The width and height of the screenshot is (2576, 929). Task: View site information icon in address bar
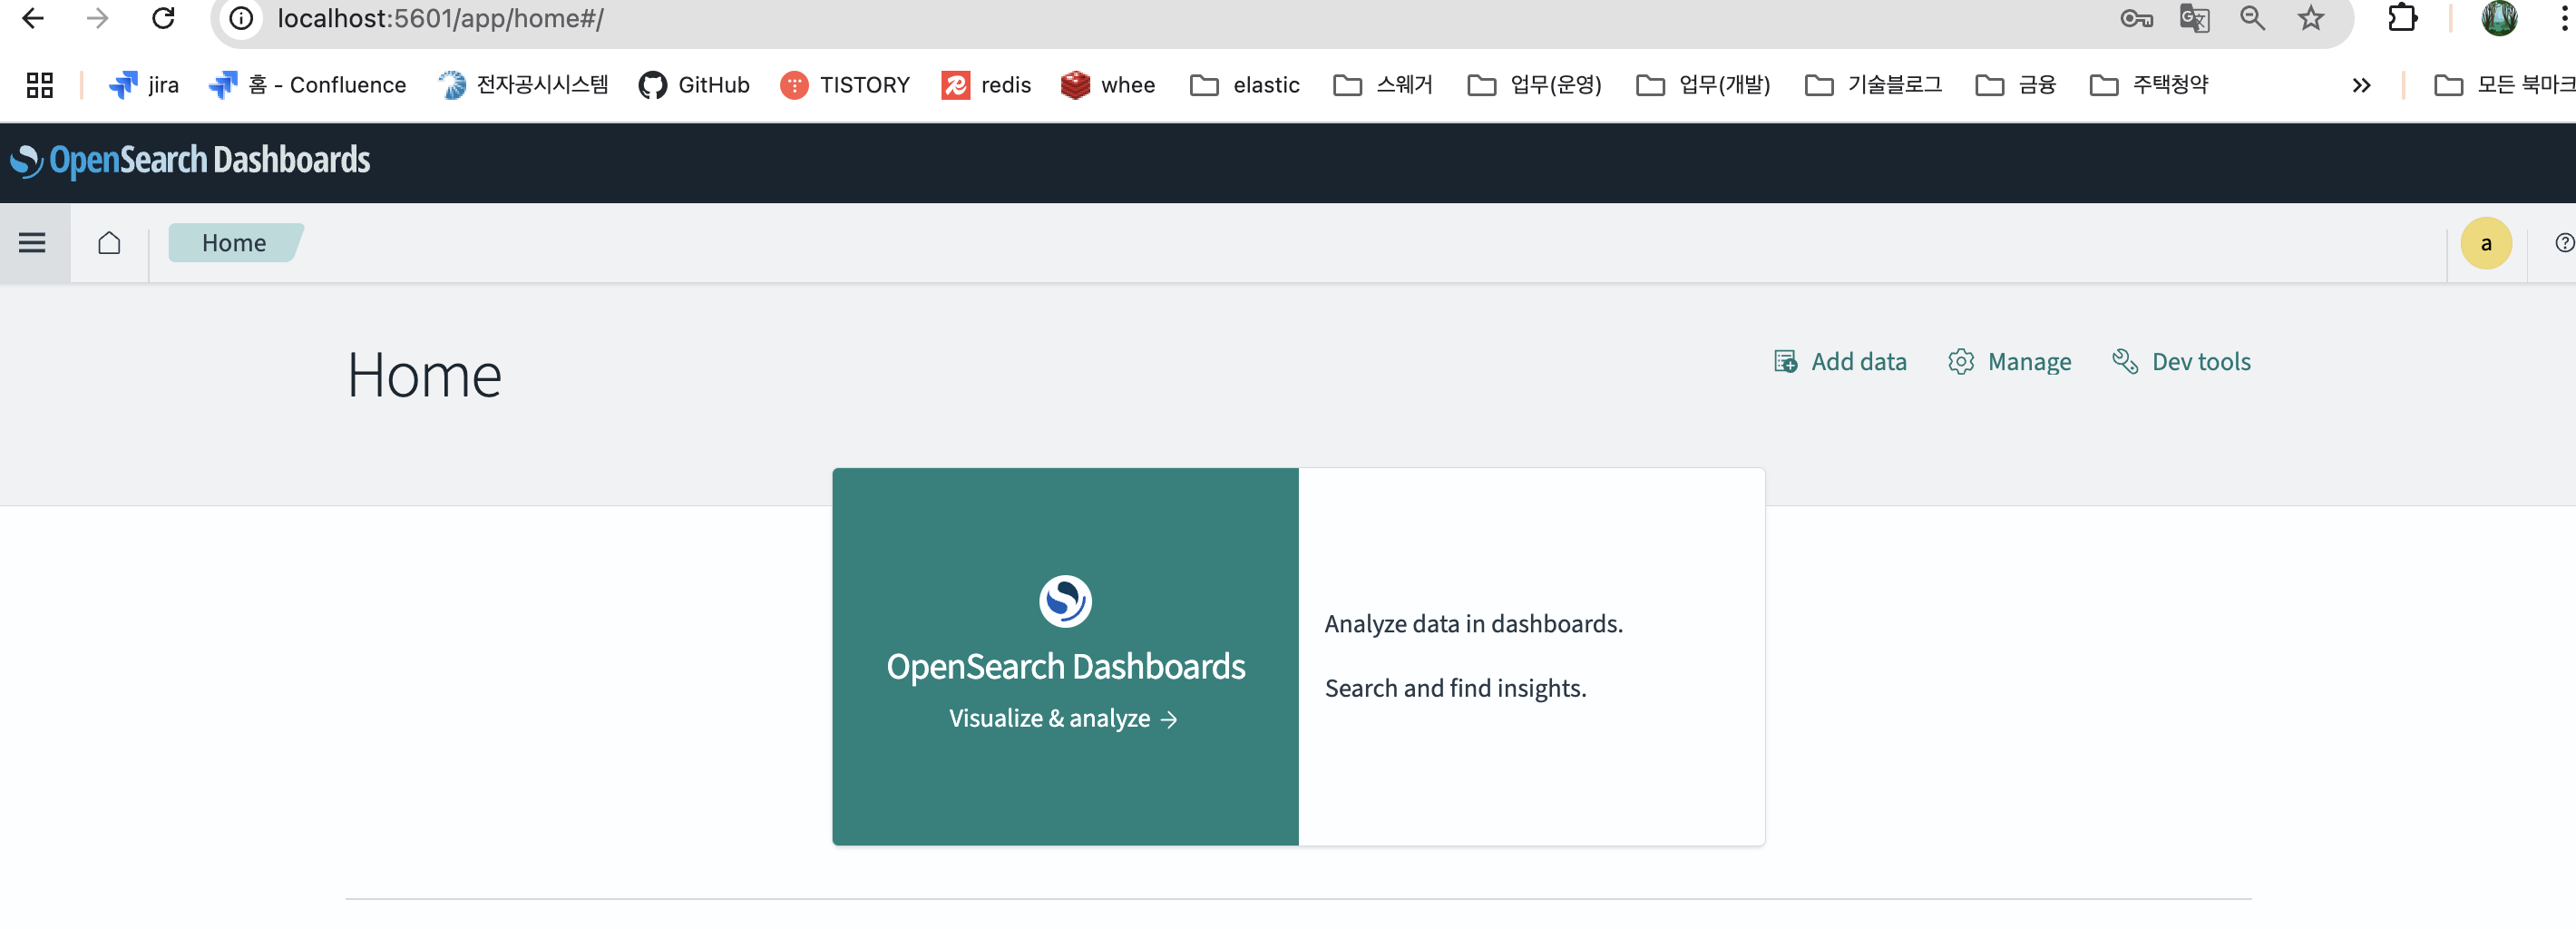(x=241, y=18)
